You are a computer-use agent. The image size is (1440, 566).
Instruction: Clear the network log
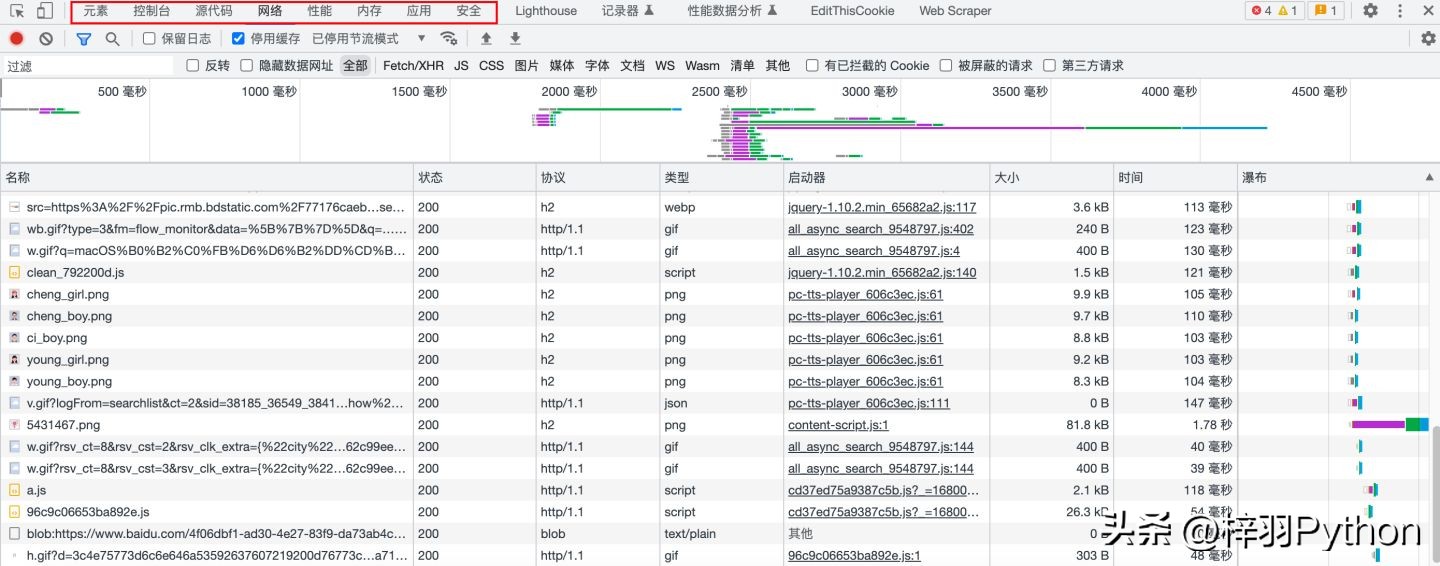(46, 39)
